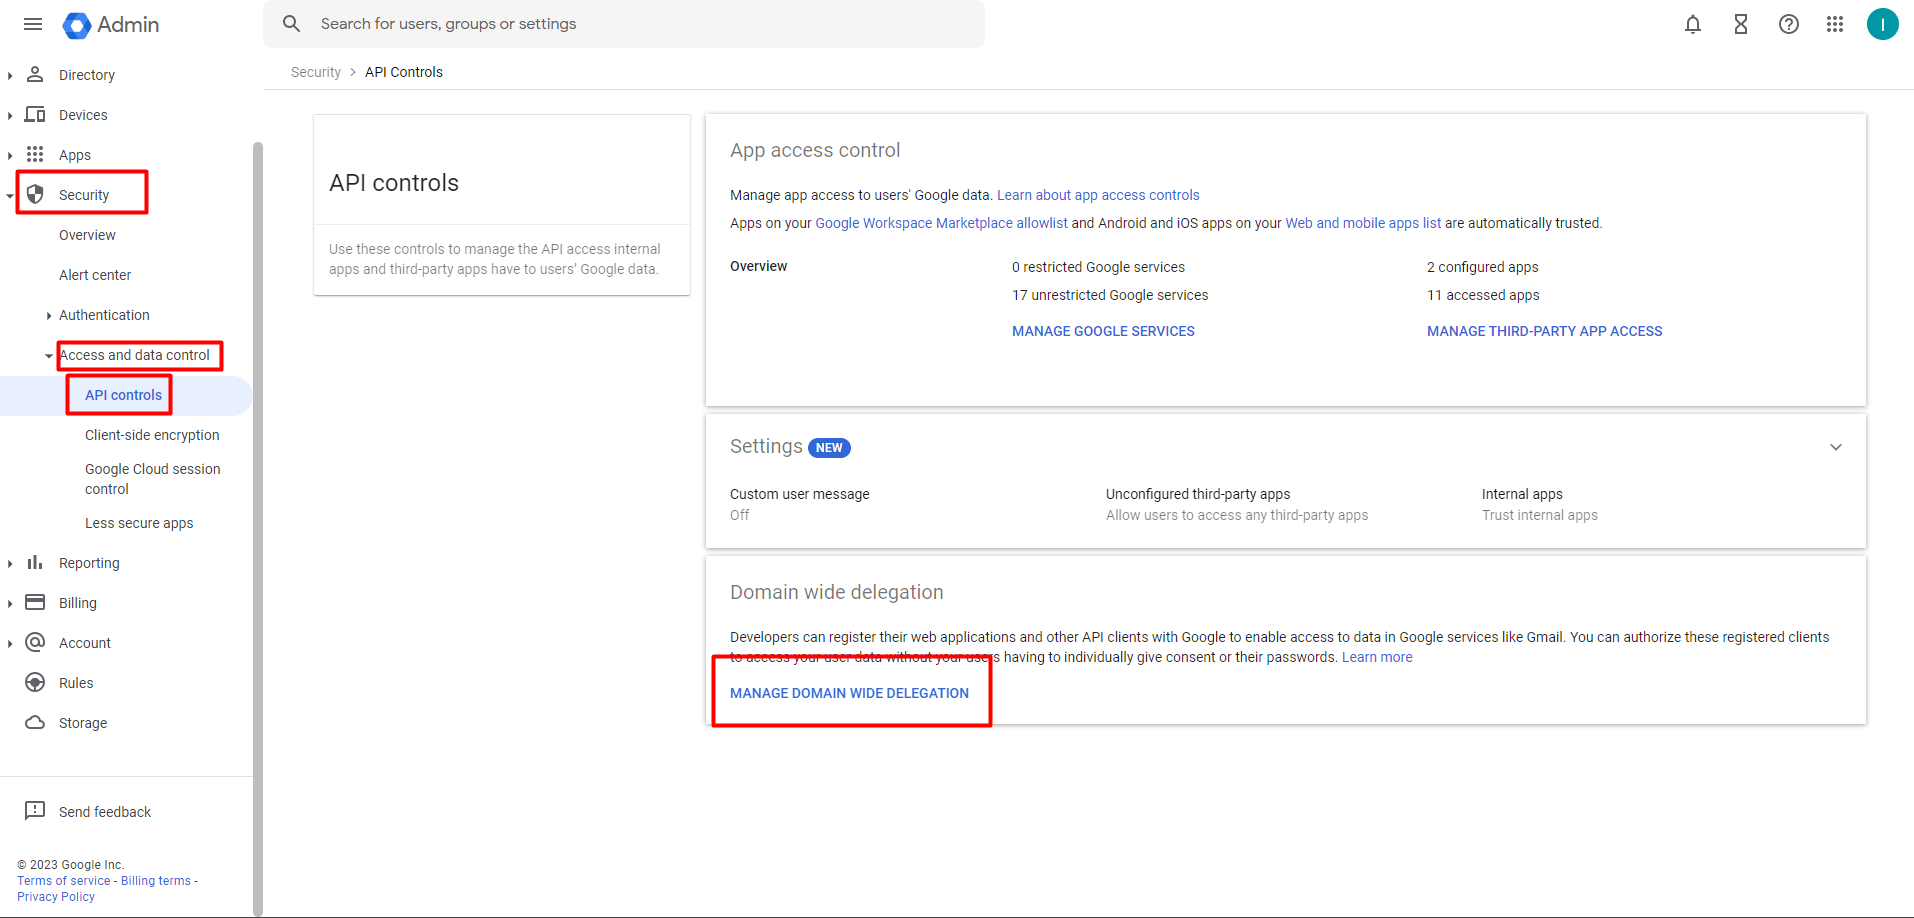
Task: Open the Web and mobile apps list link
Action: click(x=1362, y=222)
